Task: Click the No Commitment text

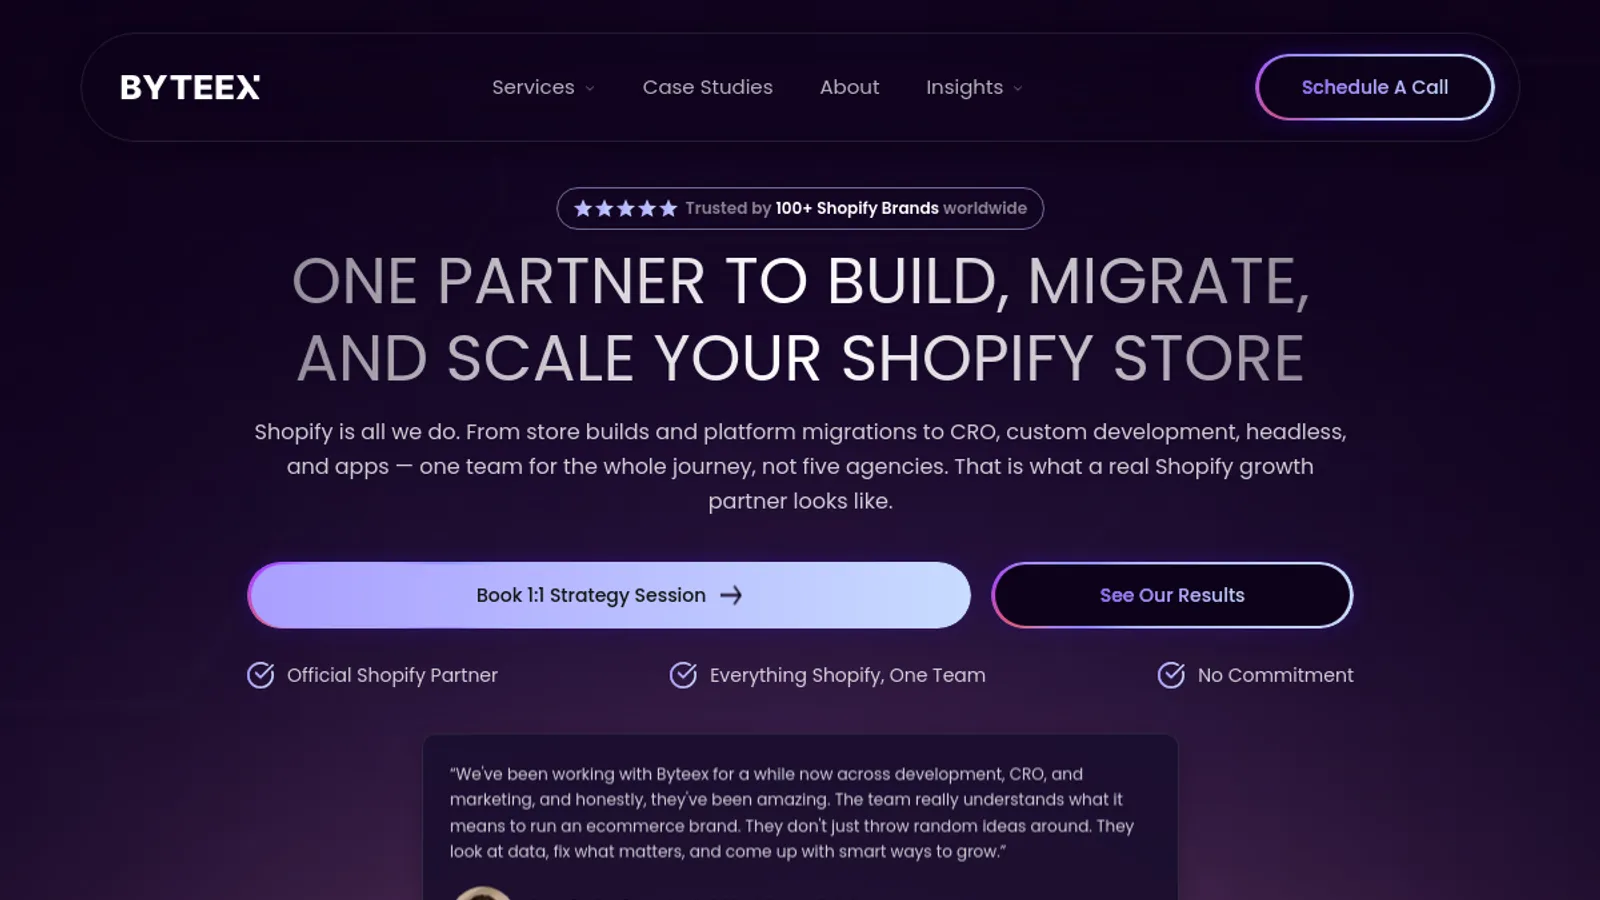Action: point(1275,675)
